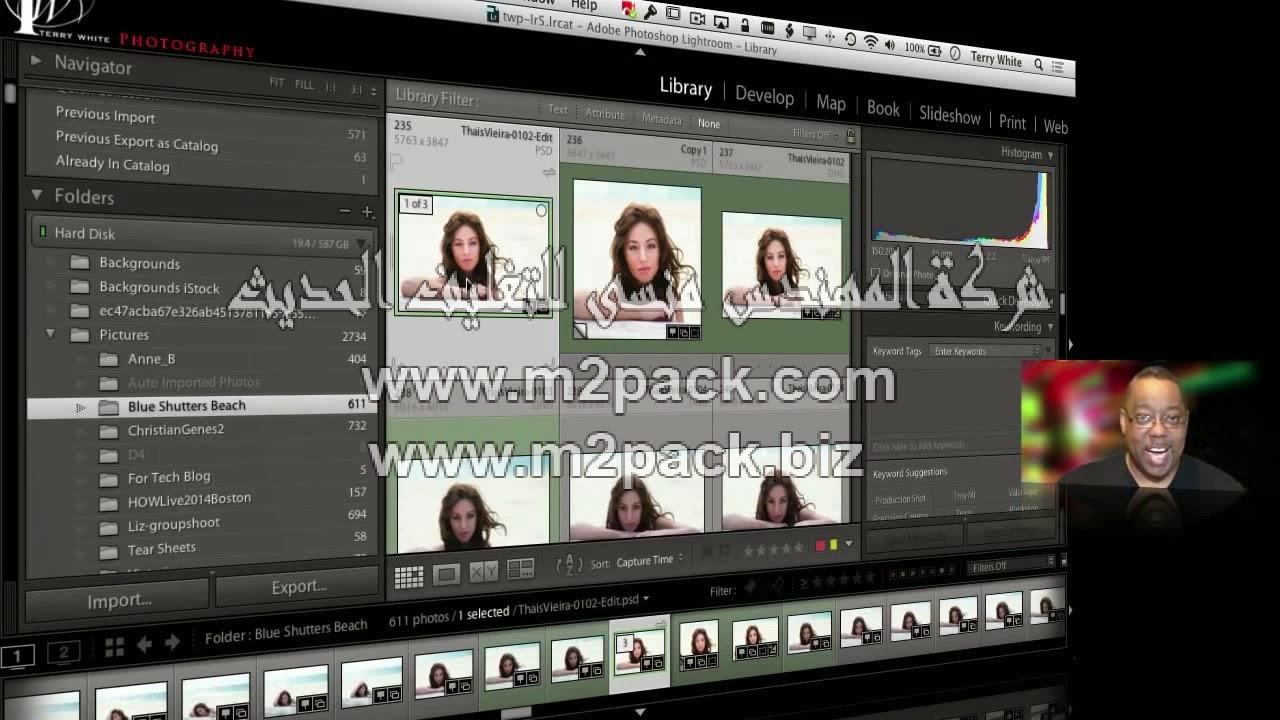1280x720 pixels.
Task: Toggle Original Photo checkbox under histogram
Action: (876, 273)
